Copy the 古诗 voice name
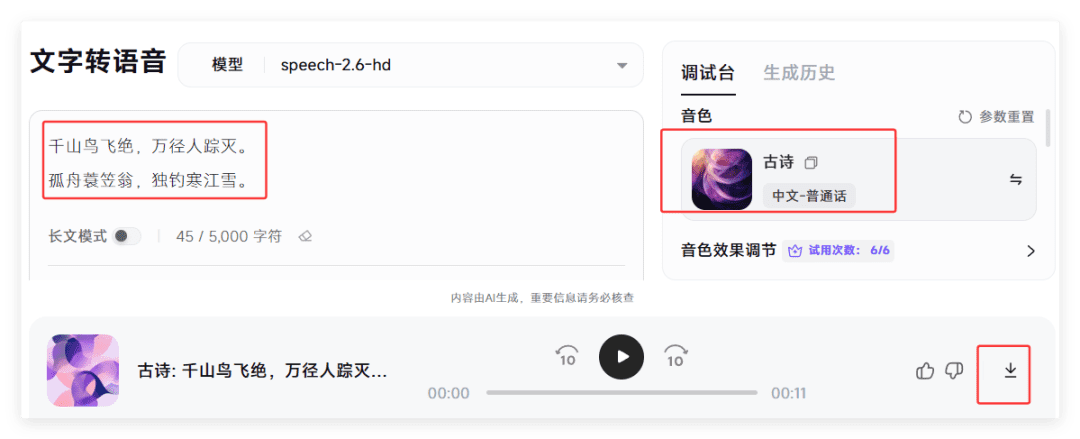This screenshot has height=439, width=1080. (x=811, y=163)
